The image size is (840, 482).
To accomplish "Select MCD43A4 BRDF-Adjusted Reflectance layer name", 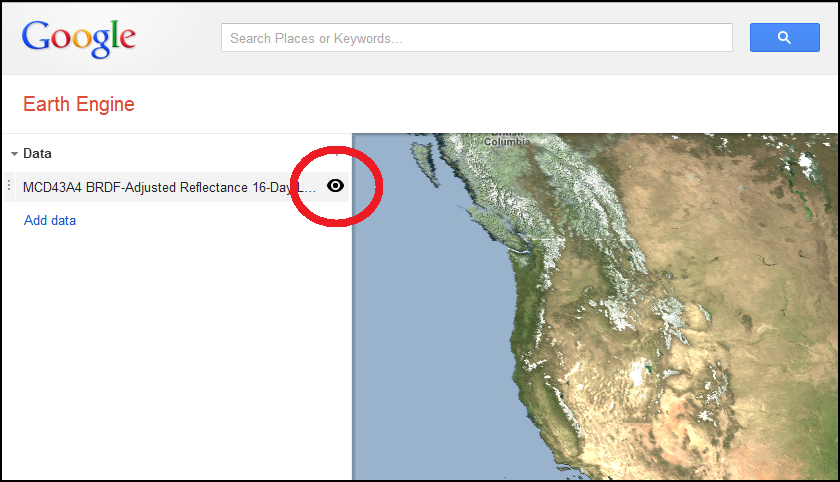I will 169,187.
